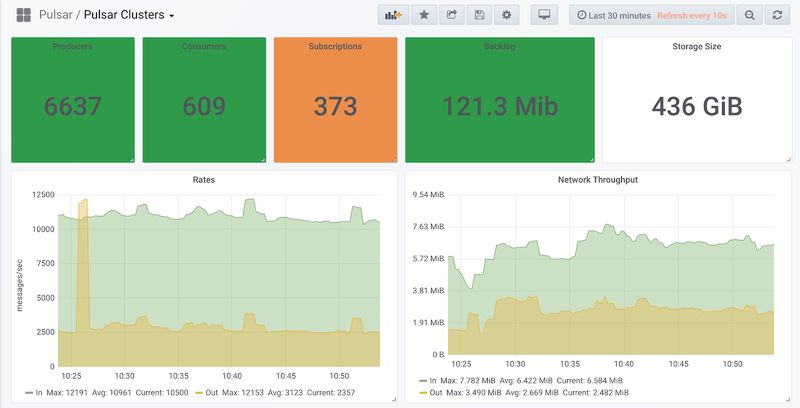Open the share dashboard icon
The height and width of the screenshot is (408, 800).
click(x=452, y=15)
